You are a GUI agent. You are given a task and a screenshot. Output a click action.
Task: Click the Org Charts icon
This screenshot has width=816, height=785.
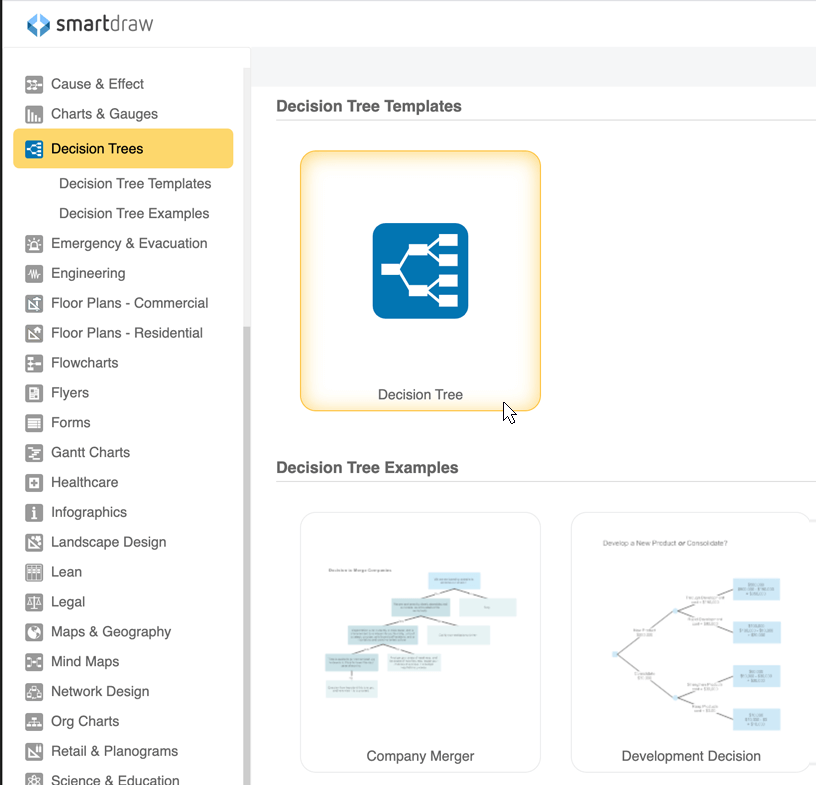click(34, 721)
